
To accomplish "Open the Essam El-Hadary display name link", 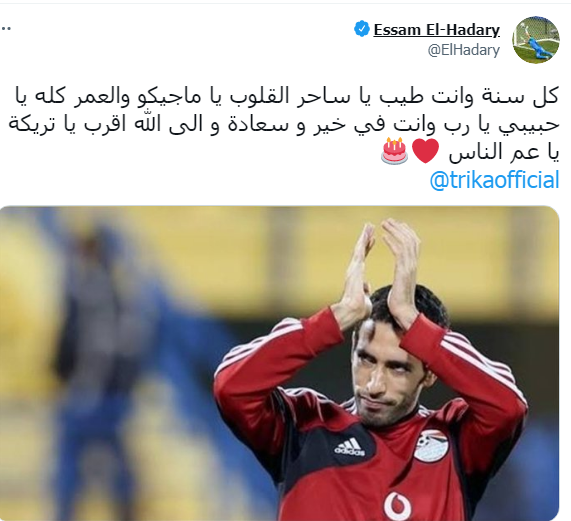I will pyautogui.click(x=437, y=29).
